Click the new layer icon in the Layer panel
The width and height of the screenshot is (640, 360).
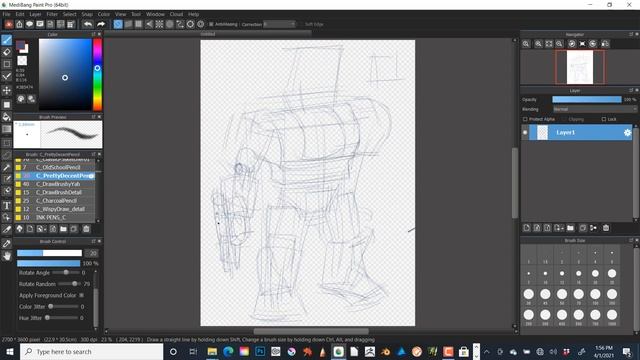(527, 228)
